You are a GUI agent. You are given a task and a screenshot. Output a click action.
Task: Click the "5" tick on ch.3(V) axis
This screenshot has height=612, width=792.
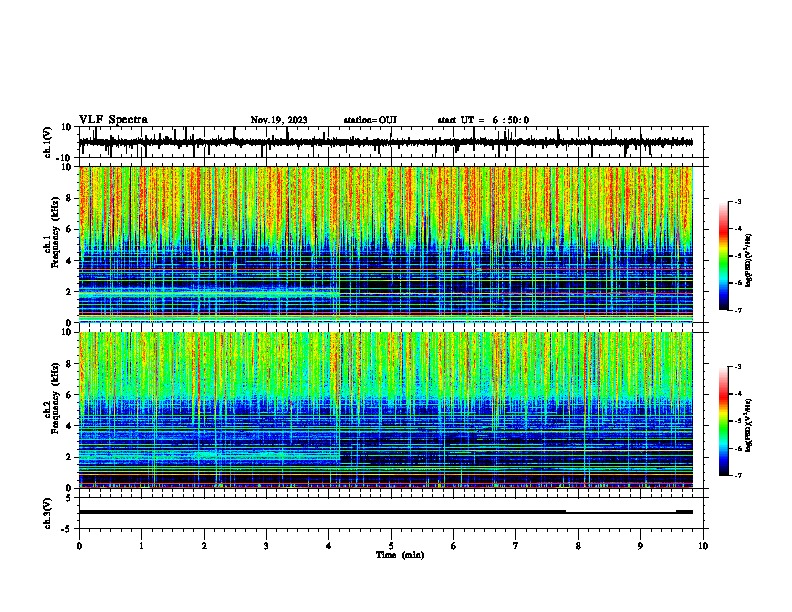click(69, 498)
